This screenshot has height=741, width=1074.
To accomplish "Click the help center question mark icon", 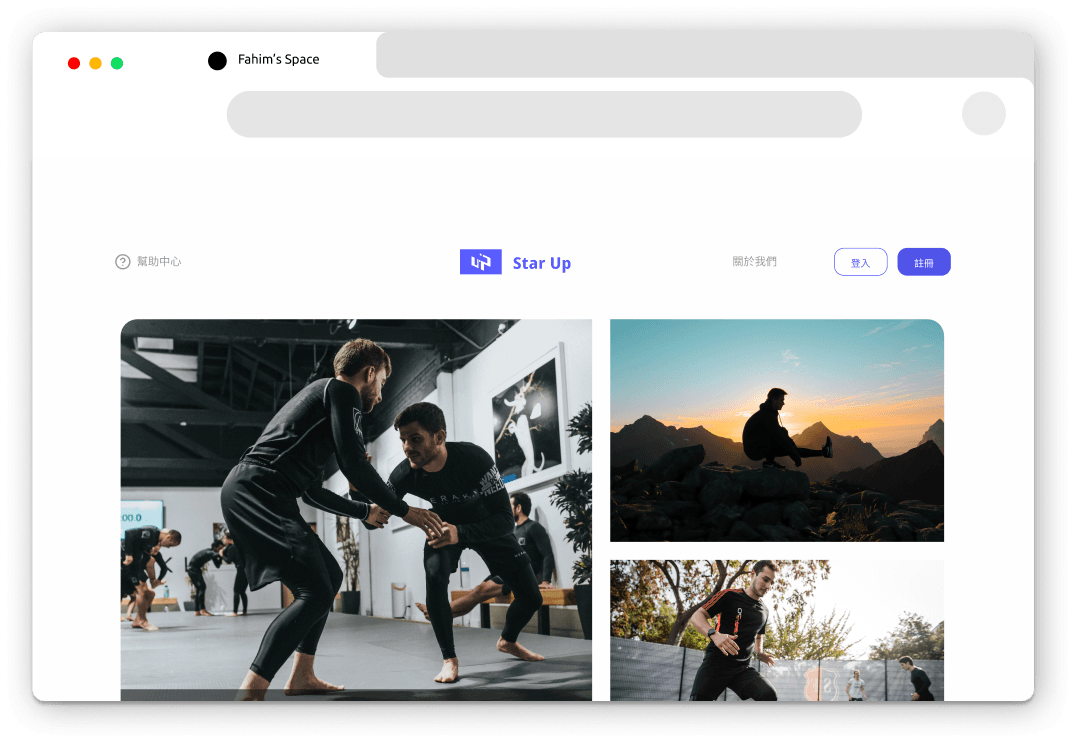I will 123,262.
